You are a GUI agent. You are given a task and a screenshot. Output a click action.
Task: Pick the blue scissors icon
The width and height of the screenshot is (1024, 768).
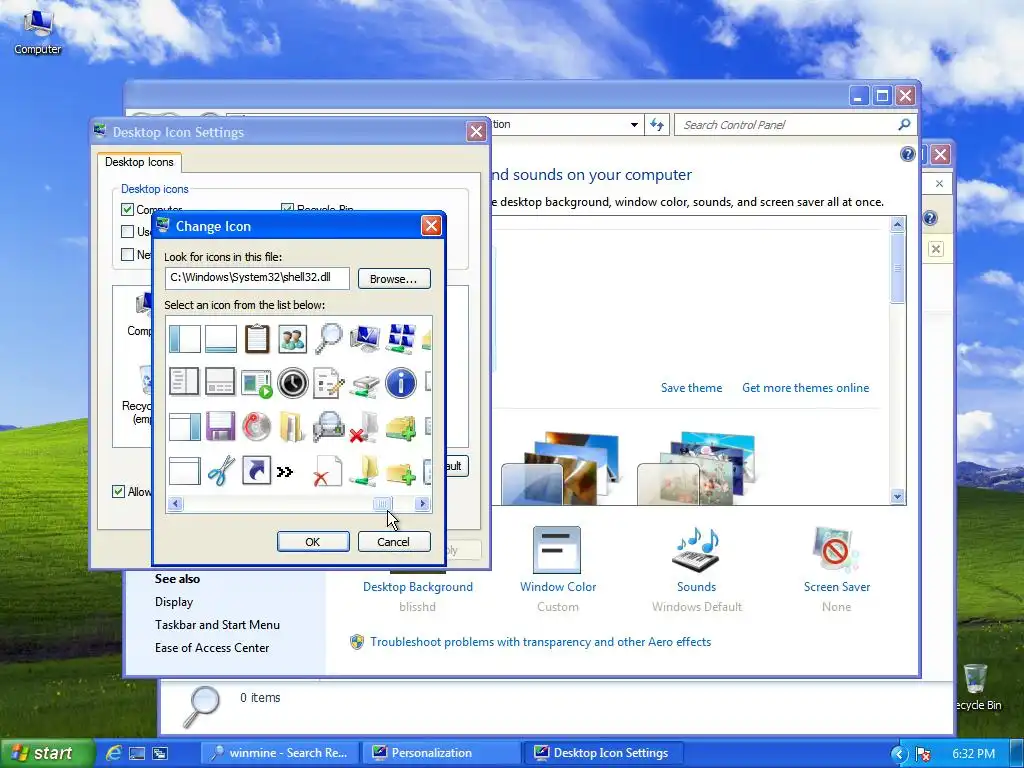click(x=221, y=470)
